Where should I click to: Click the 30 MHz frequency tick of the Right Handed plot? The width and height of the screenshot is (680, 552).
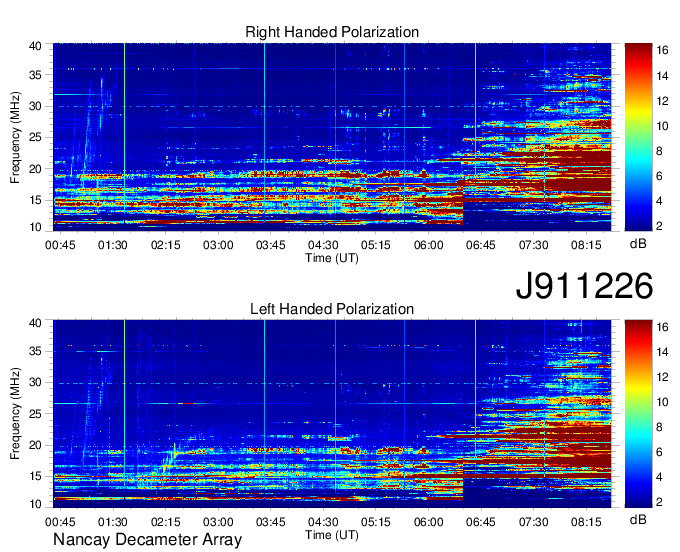coord(35,106)
